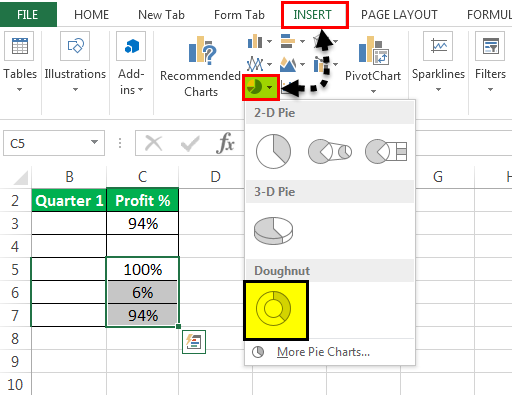
Task: Select cell containing 100%
Action: [143, 269]
